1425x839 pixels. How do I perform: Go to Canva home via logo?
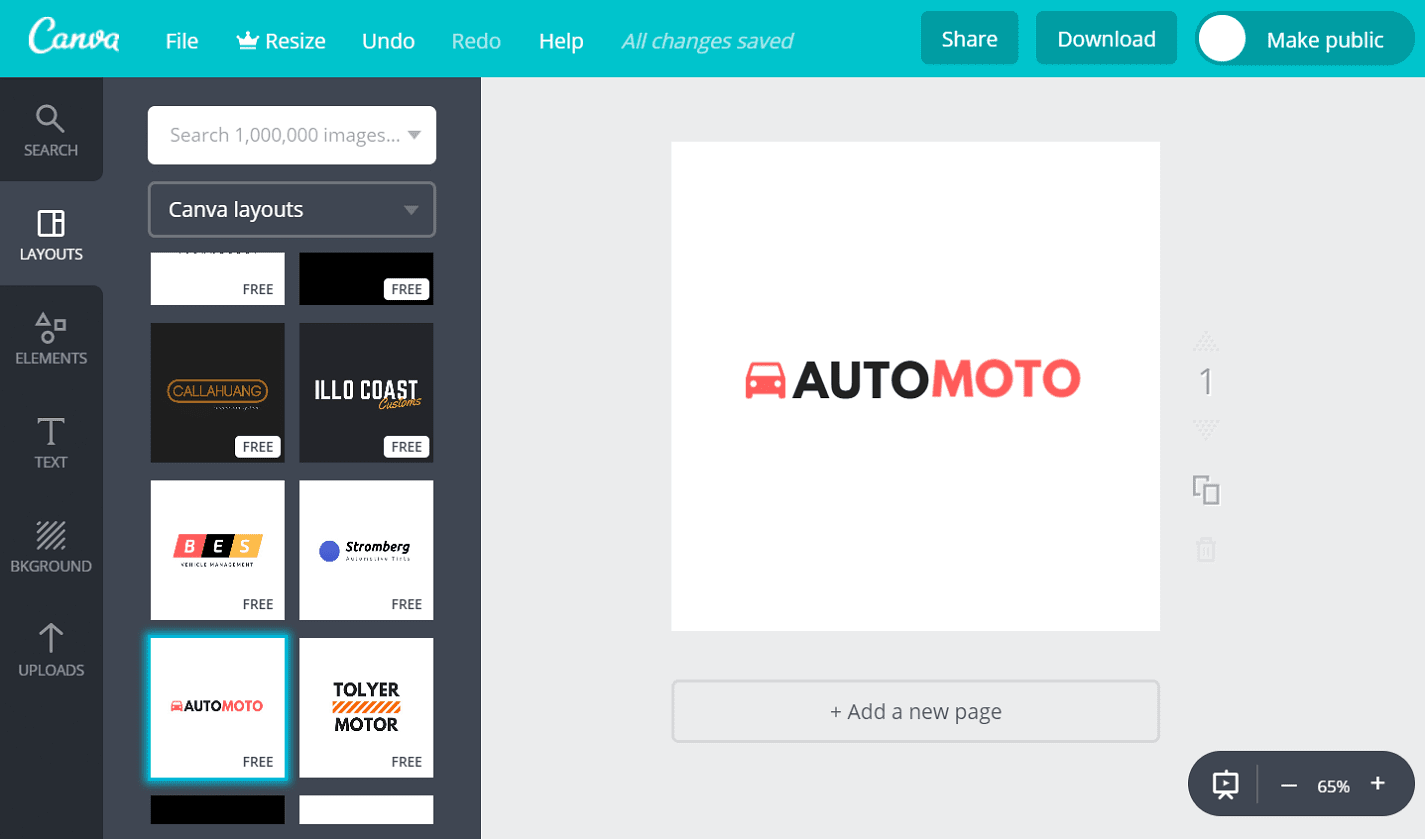[74, 39]
